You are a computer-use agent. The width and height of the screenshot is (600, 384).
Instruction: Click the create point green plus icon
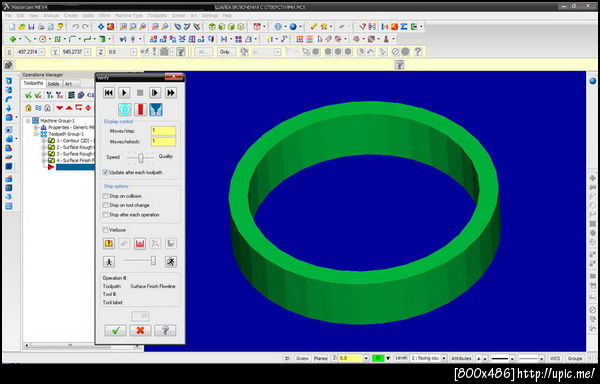13,39
